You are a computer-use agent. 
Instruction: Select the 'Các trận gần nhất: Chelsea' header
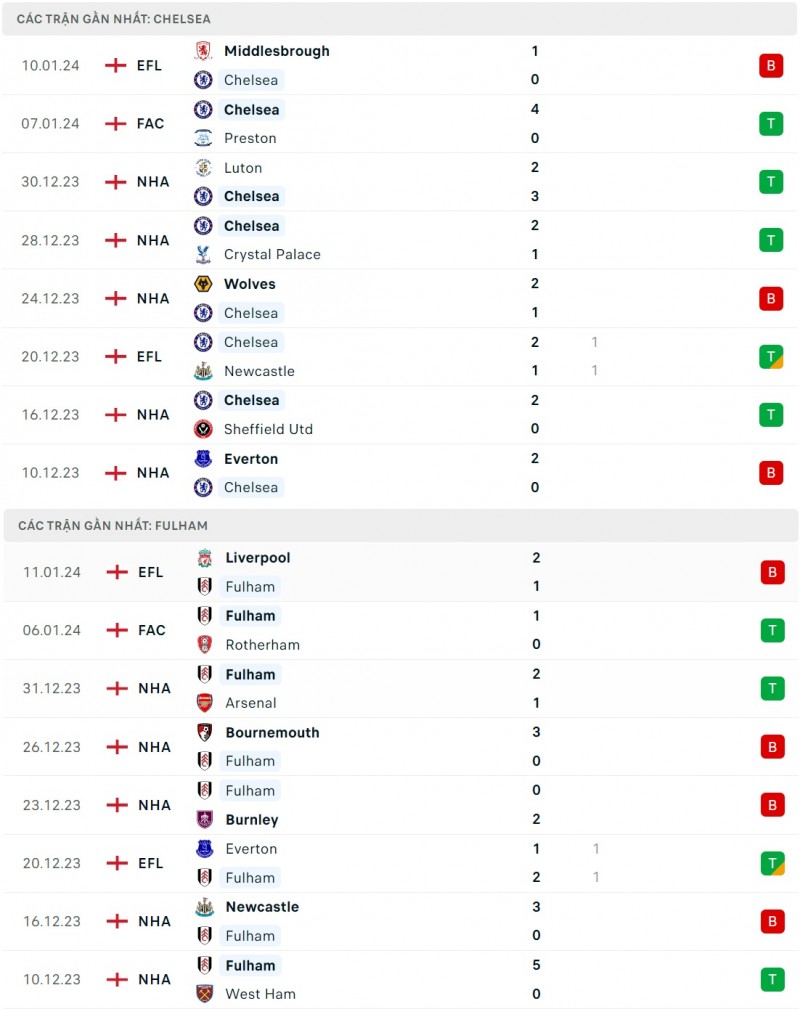[114, 19]
